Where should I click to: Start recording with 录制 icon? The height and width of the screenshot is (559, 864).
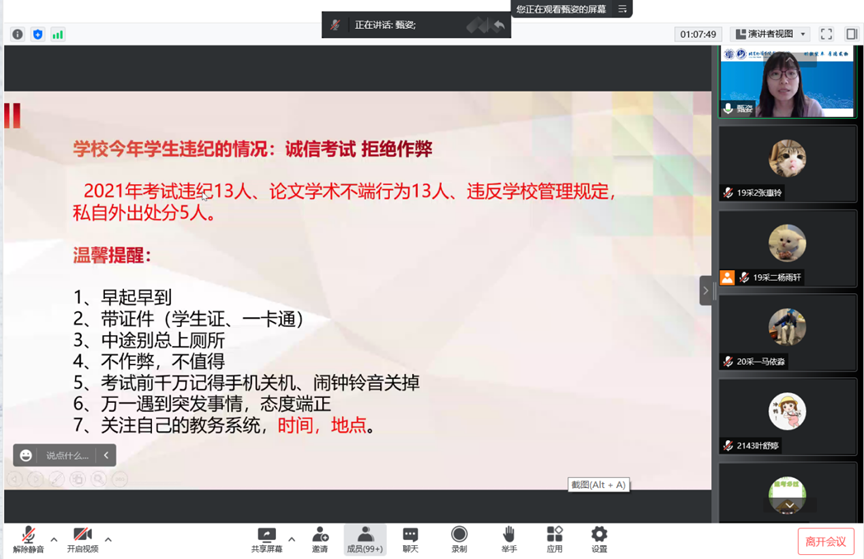459,539
